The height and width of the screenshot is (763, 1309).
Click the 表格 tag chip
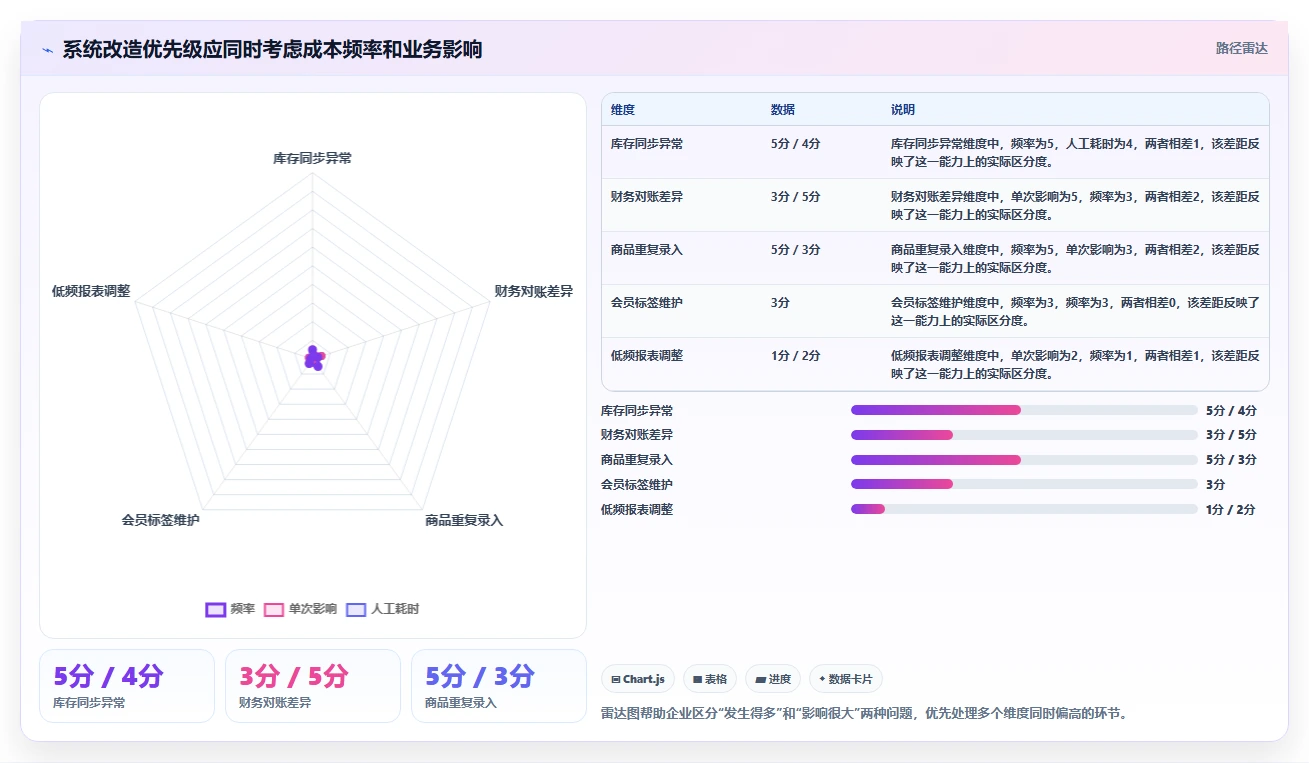pos(709,679)
